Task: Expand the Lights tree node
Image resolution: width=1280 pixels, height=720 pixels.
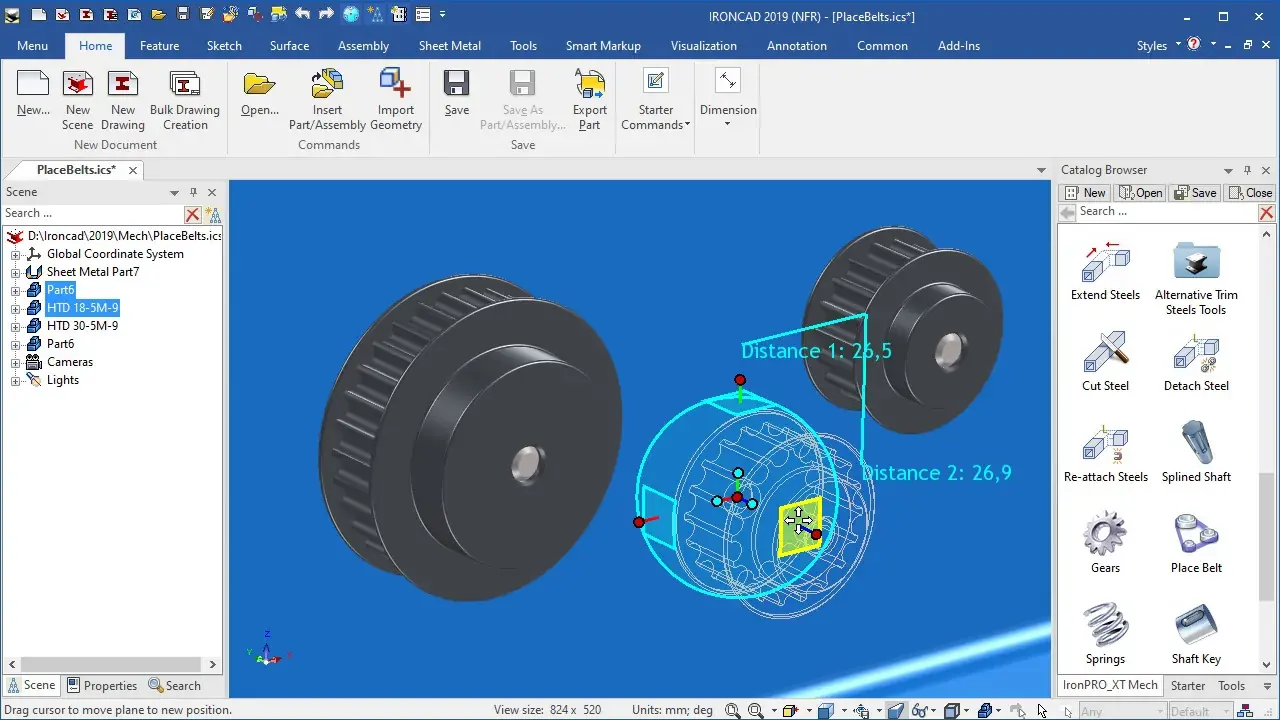Action: point(16,380)
